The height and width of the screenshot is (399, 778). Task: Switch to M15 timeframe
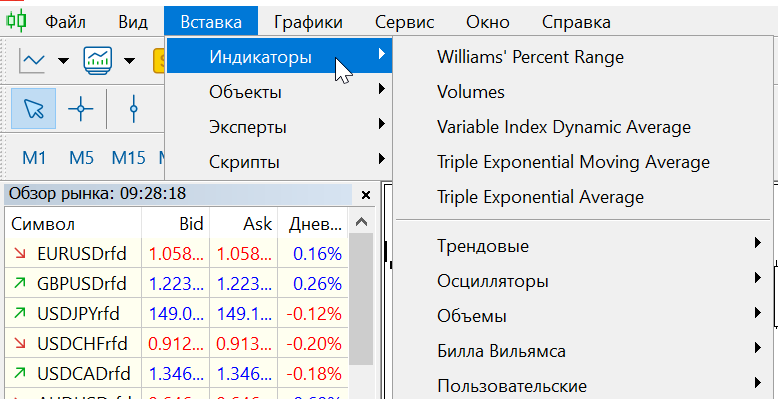click(x=129, y=158)
